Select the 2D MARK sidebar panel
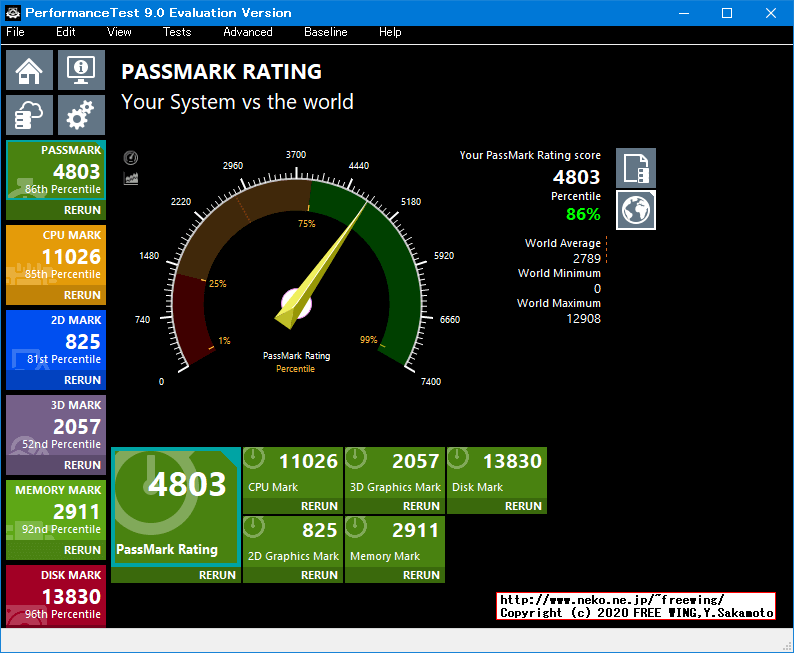Screen dimensions: 794x653 [55, 341]
